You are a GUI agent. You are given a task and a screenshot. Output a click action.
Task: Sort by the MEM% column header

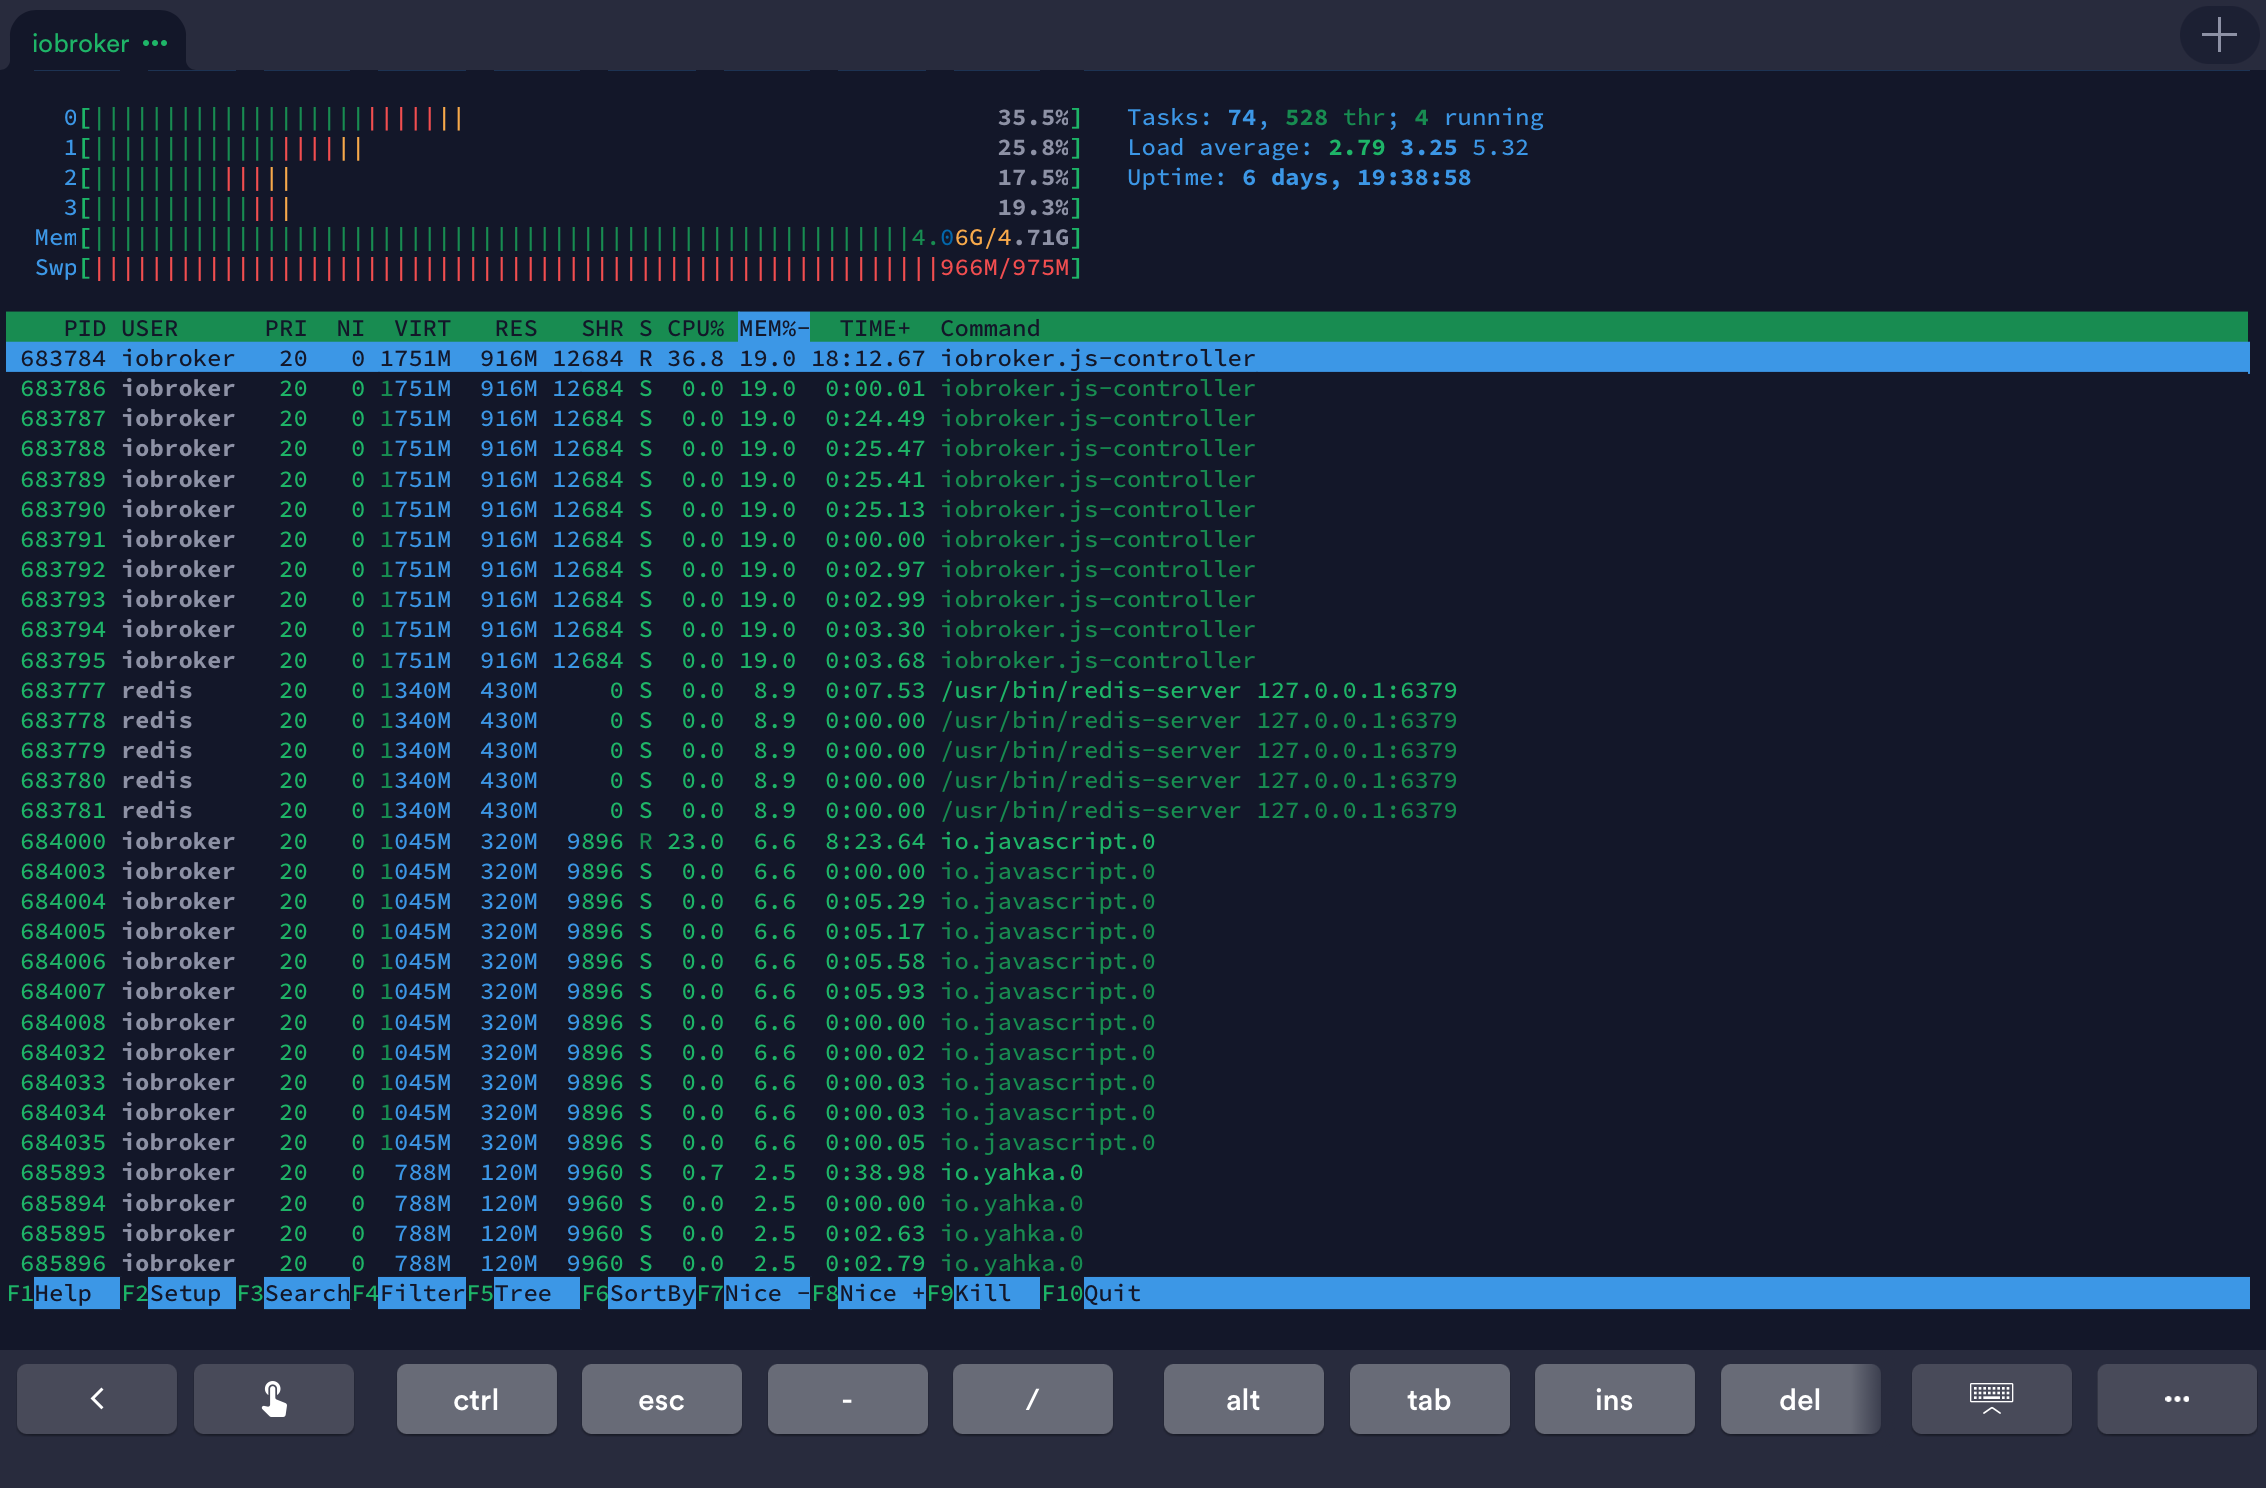[772, 328]
